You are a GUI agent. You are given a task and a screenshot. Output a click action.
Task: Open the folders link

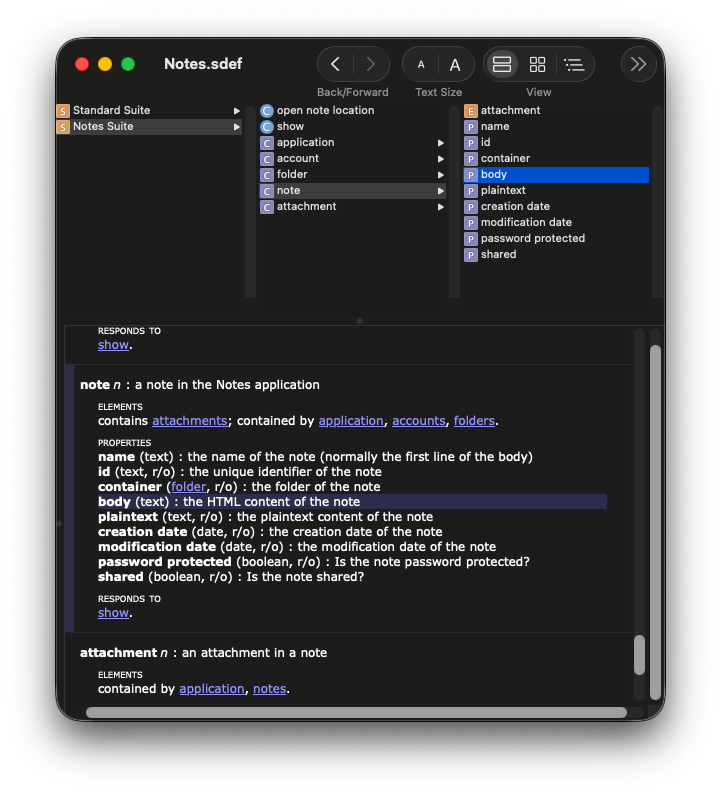pyautogui.click(x=474, y=421)
